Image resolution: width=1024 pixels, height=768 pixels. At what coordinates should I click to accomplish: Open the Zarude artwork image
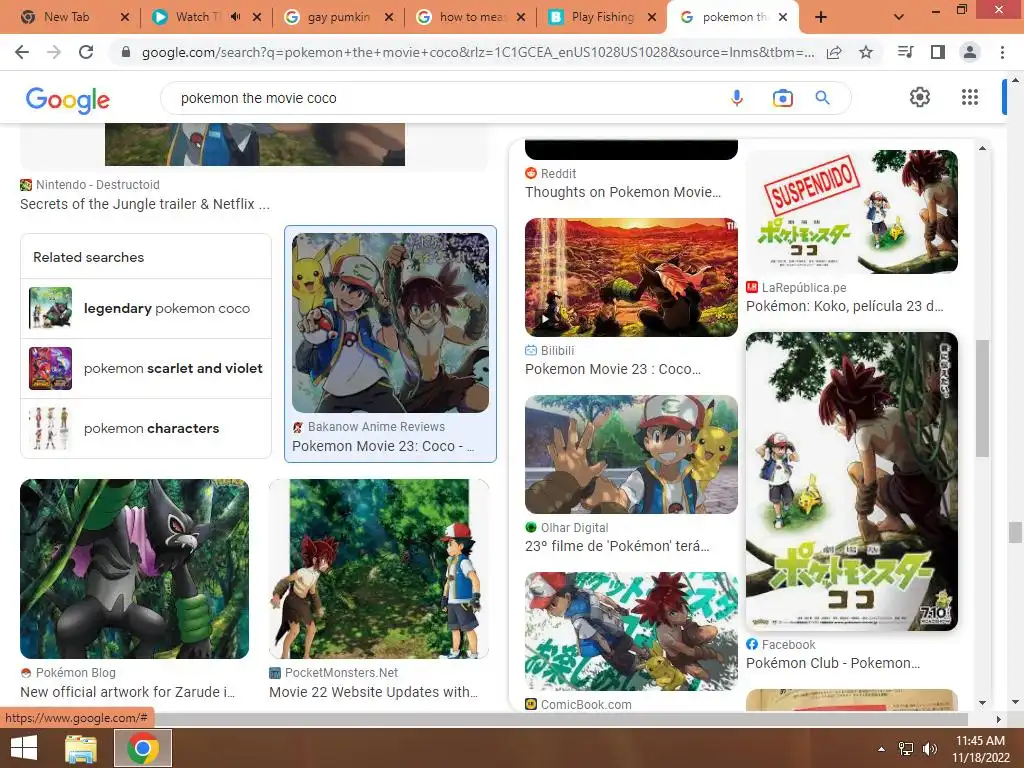(135, 569)
